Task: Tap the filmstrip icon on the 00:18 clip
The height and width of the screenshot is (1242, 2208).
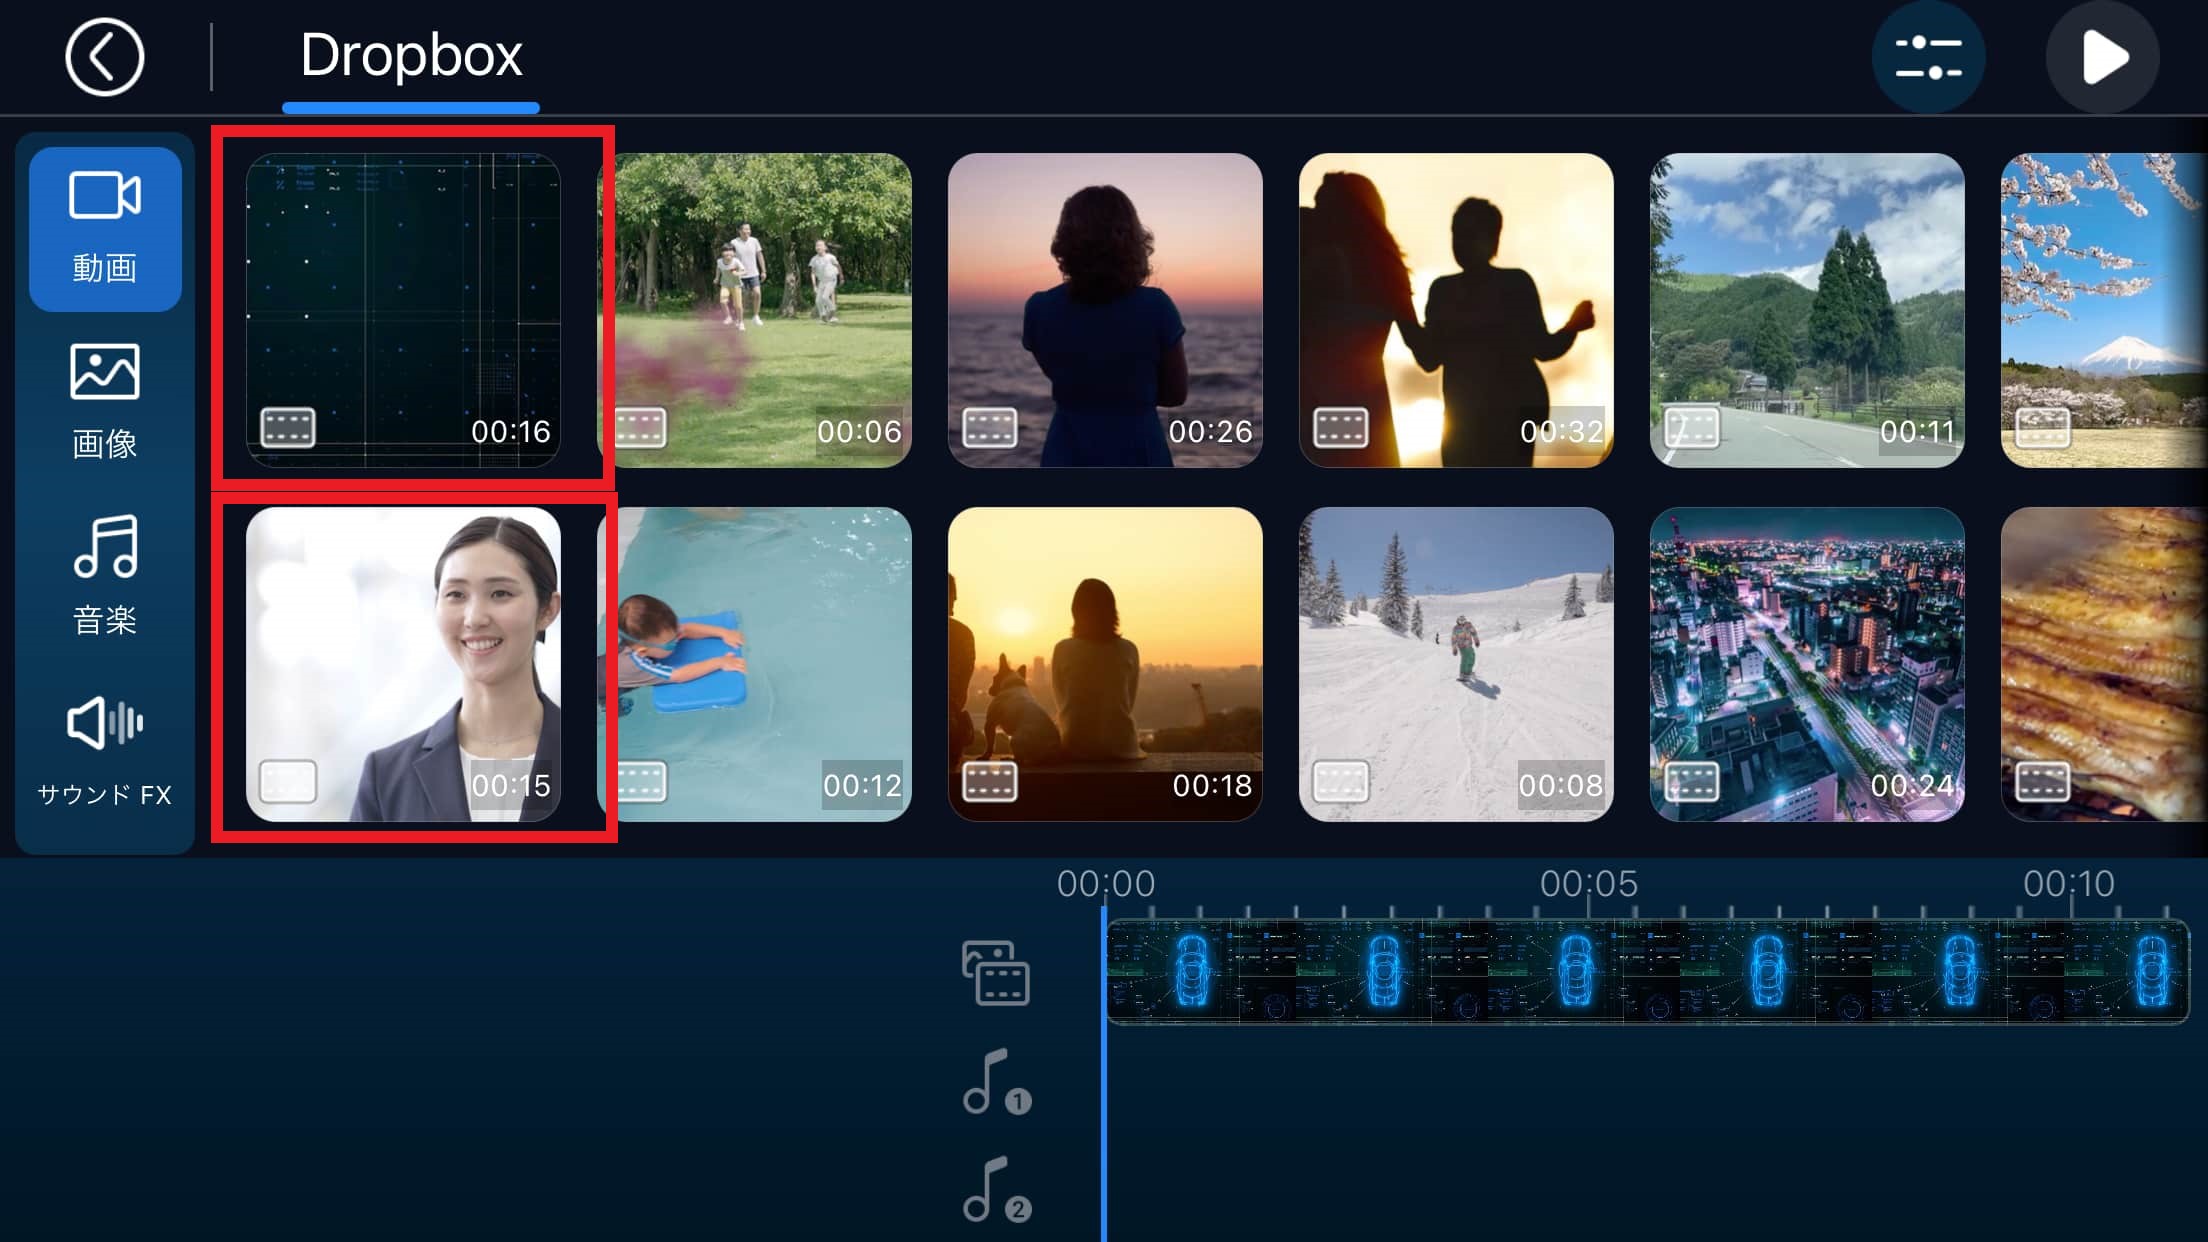Action: click(990, 782)
